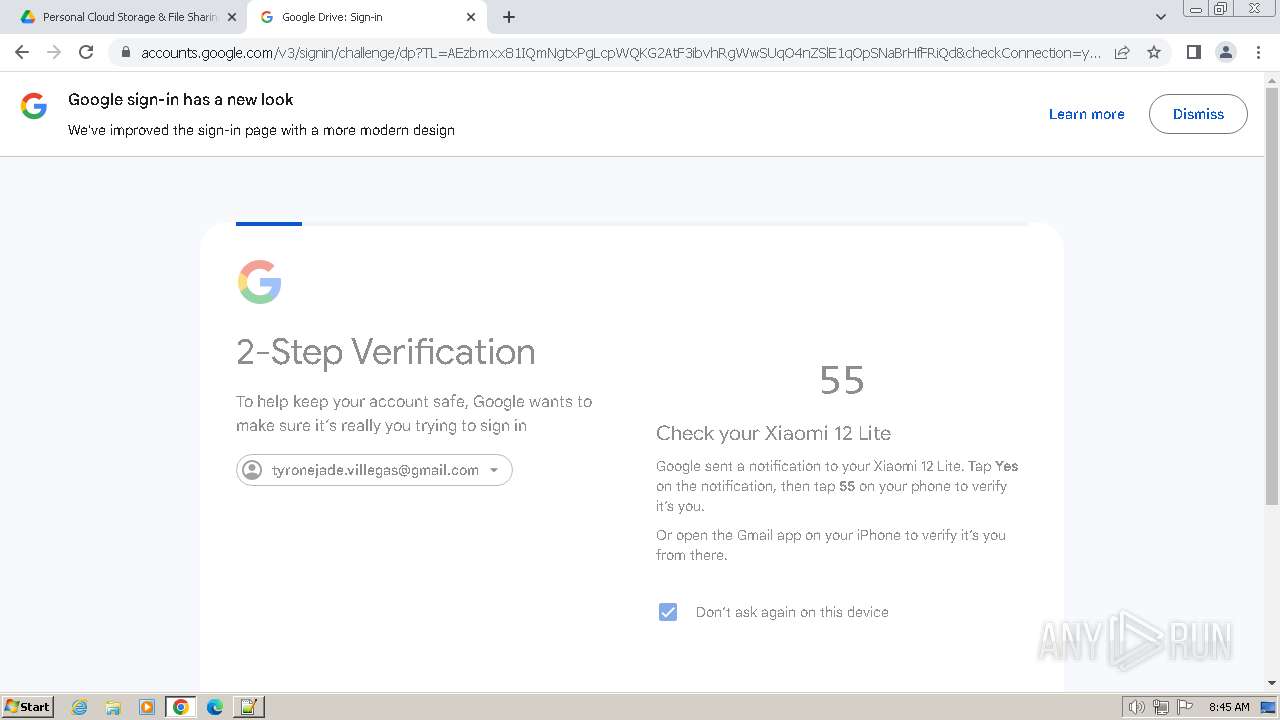The height and width of the screenshot is (720, 1280).
Task: Open the Windows Start menu
Action: [28, 706]
